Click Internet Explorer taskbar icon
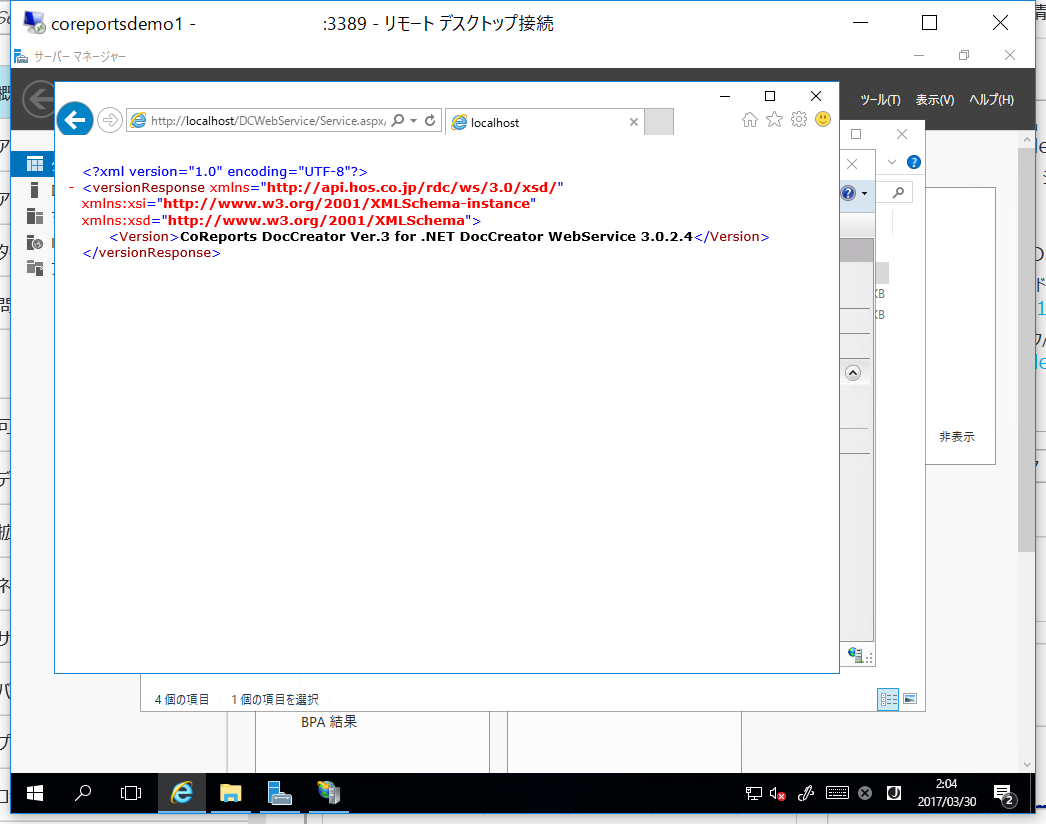Image resolution: width=1046 pixels, height=824 pixels. pyautogui.click(x=181, y=793)
